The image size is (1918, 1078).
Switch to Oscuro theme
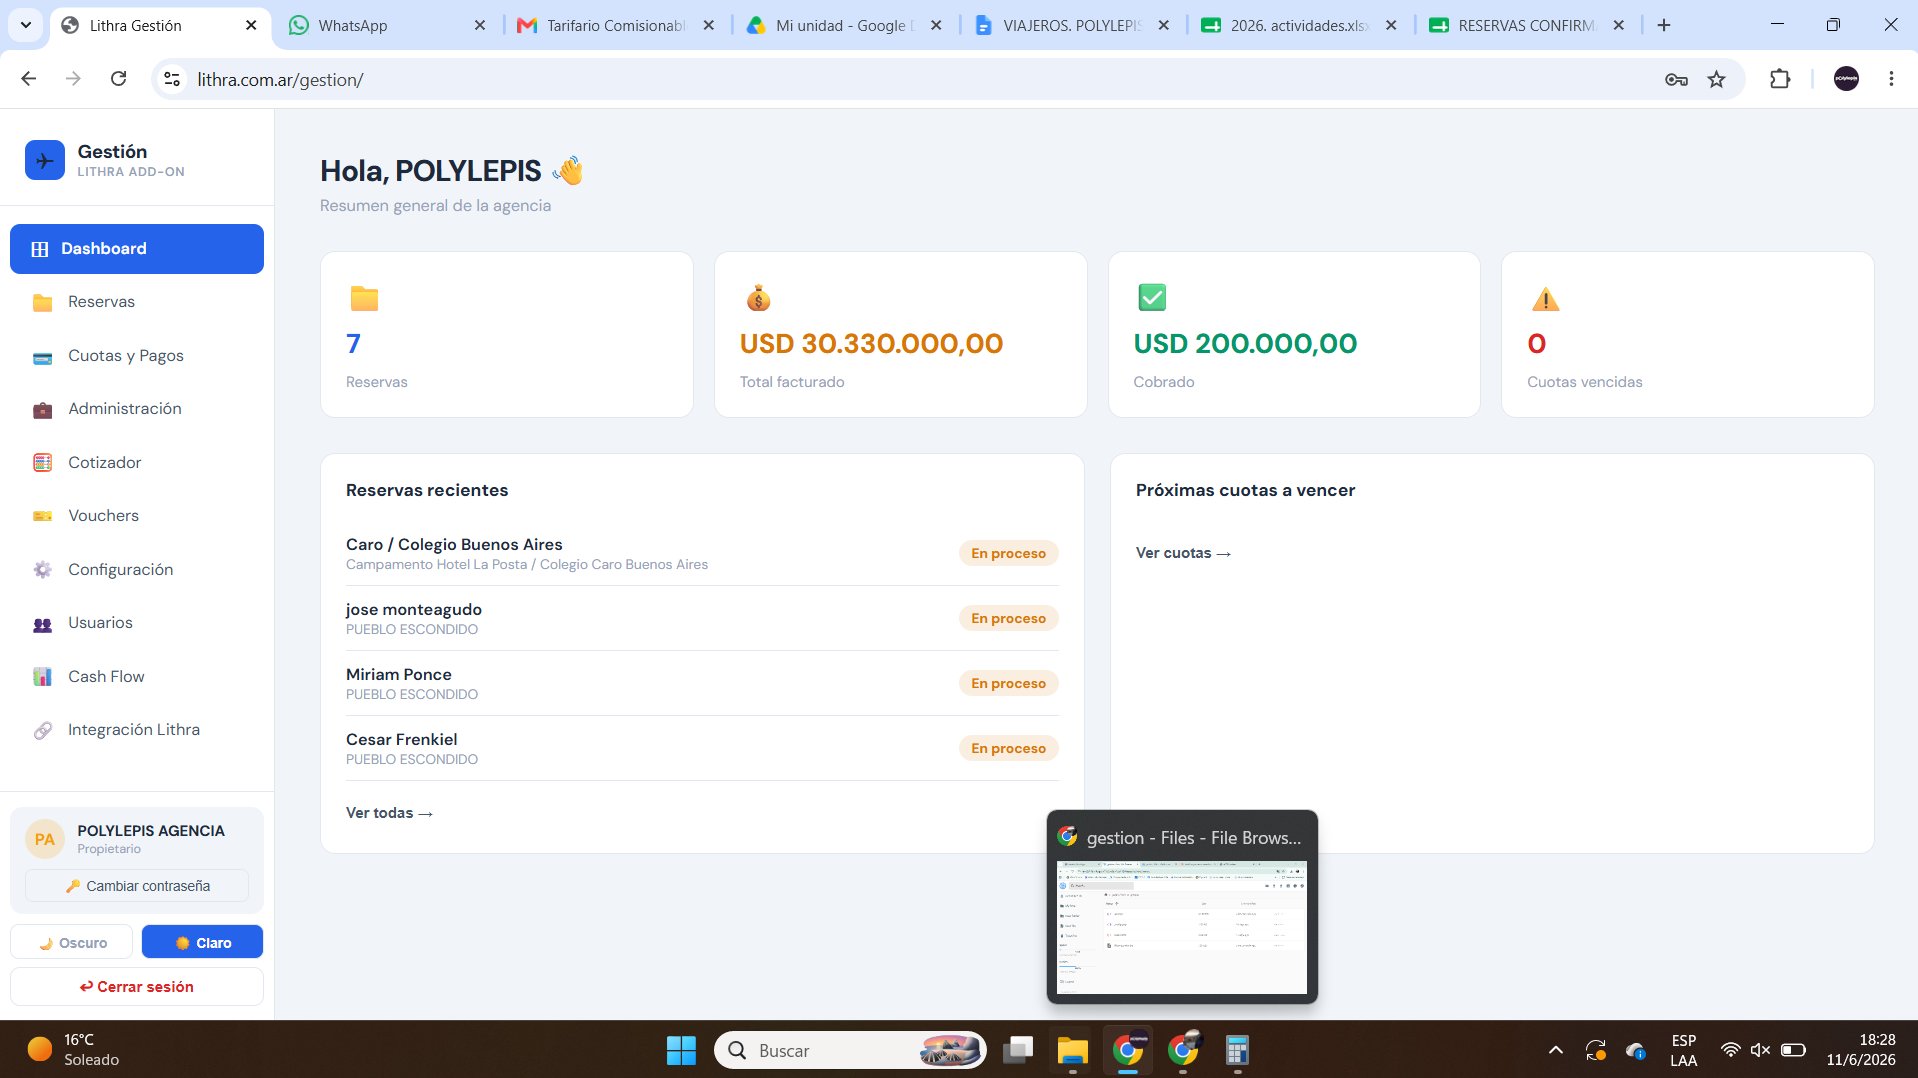pos(71,942)
